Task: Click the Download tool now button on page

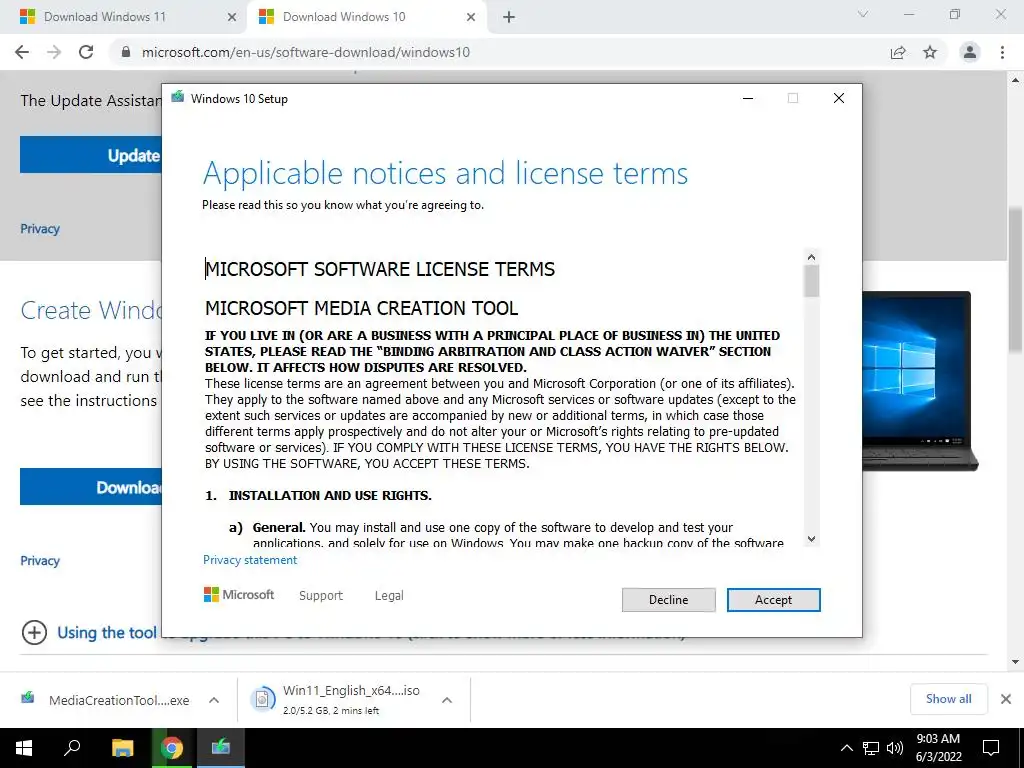Action: [91, 487]
